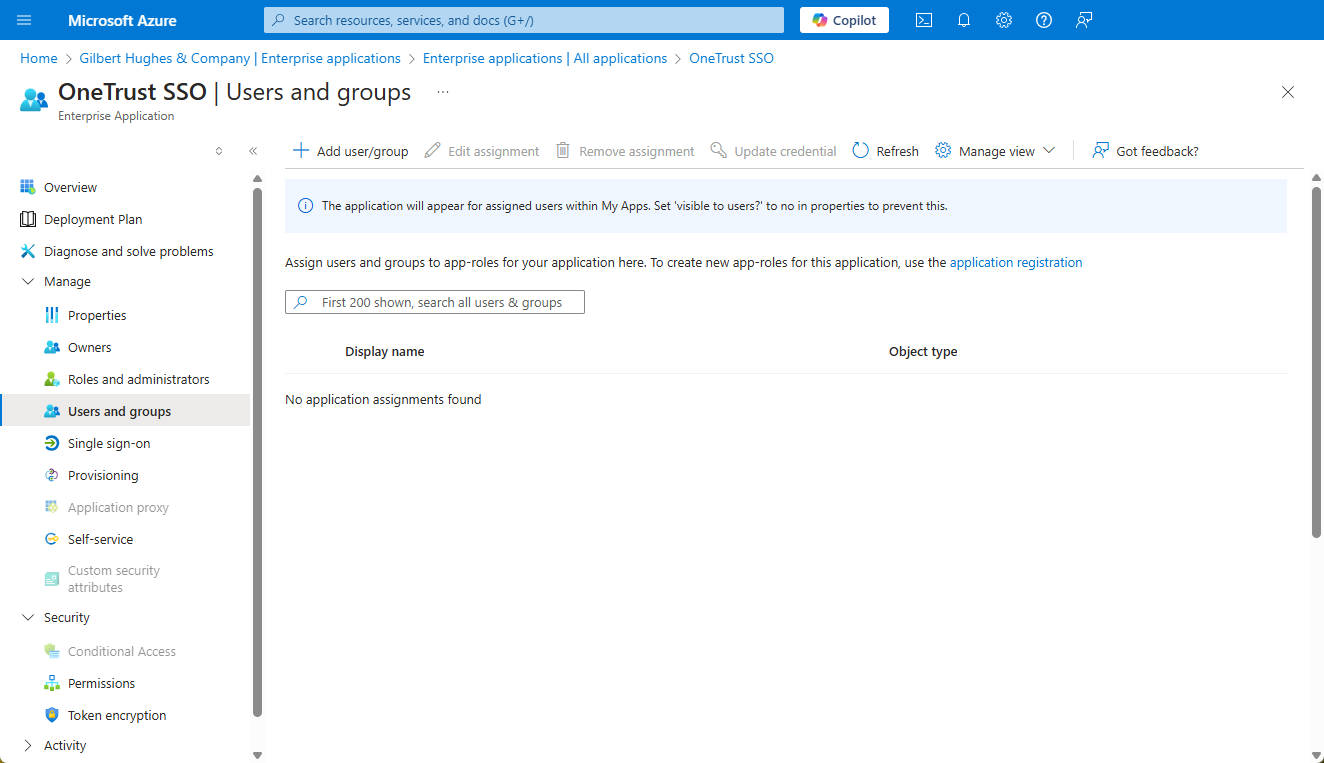Viewport: 1324px width, 763px height.
Task: Collapse the navigation pane with double chevron
Action: (252, 150)
